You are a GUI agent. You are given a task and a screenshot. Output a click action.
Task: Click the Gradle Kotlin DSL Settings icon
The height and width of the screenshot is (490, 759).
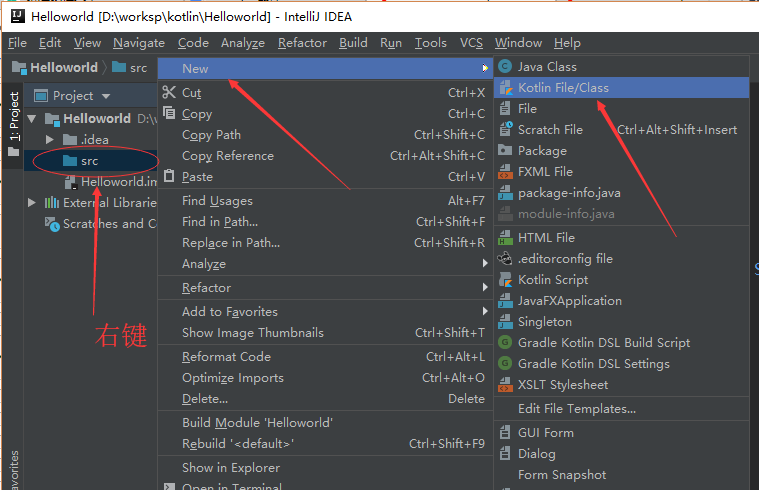505,363
